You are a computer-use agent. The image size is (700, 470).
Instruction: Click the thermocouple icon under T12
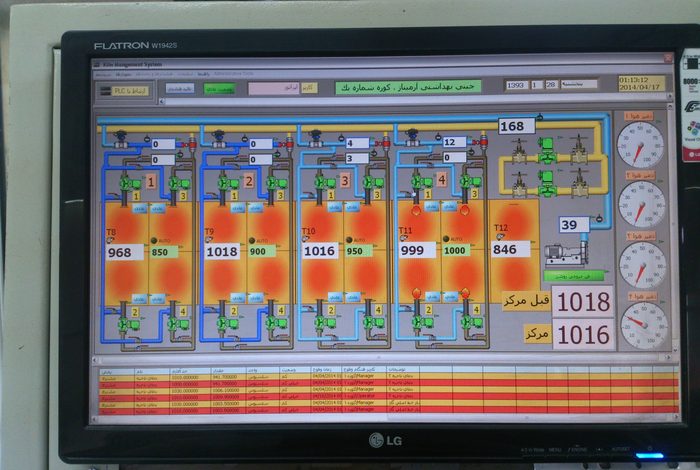[x=500, y=237]
